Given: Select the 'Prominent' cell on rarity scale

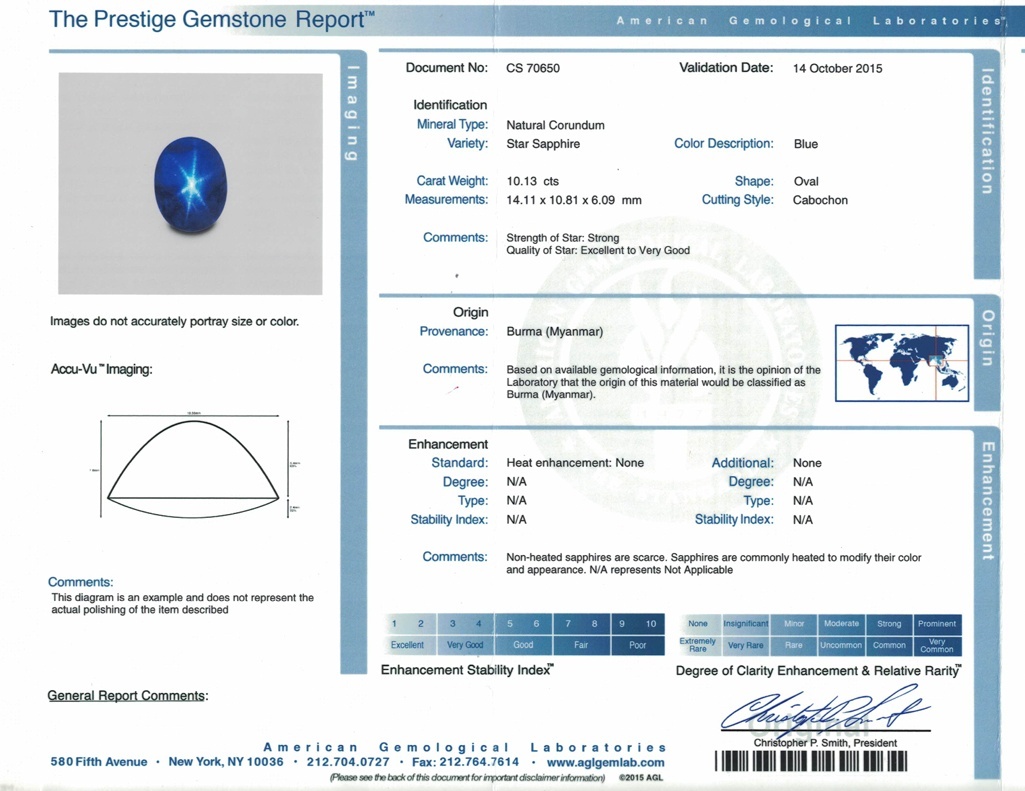Looking at the screenshot, I should tap(936, 623).
